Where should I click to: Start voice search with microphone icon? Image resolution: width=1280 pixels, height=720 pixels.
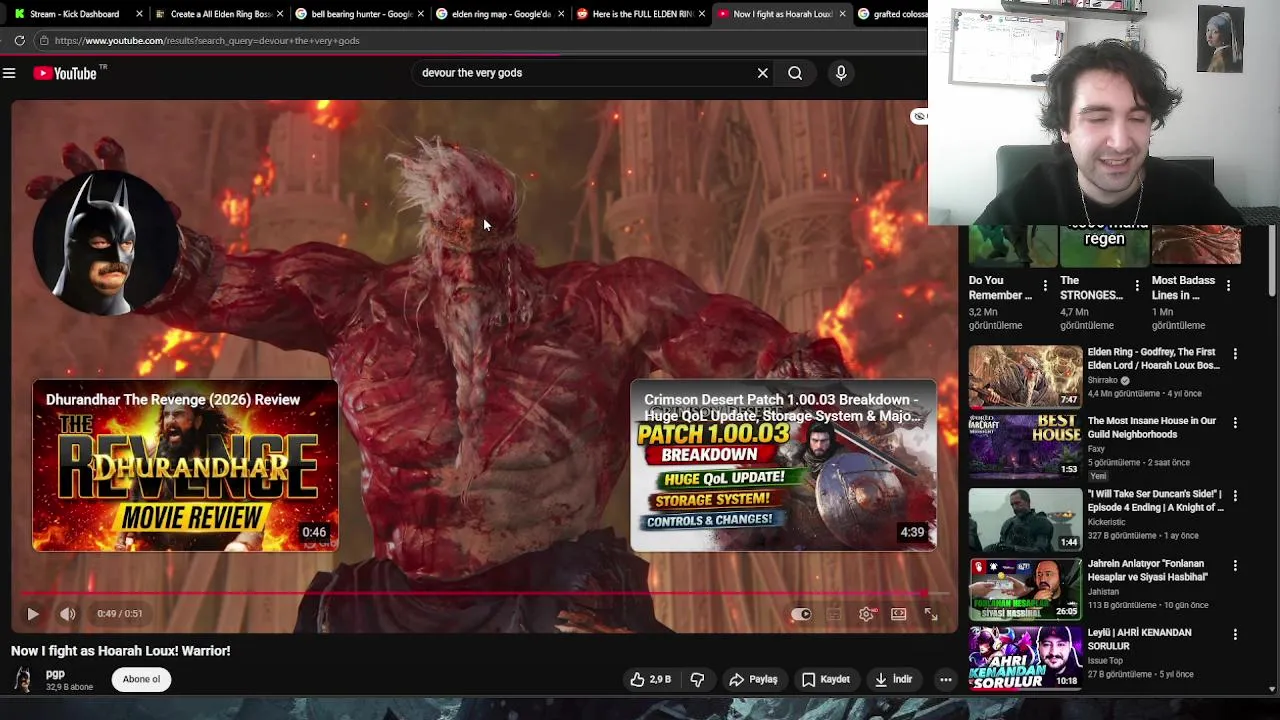841,73
